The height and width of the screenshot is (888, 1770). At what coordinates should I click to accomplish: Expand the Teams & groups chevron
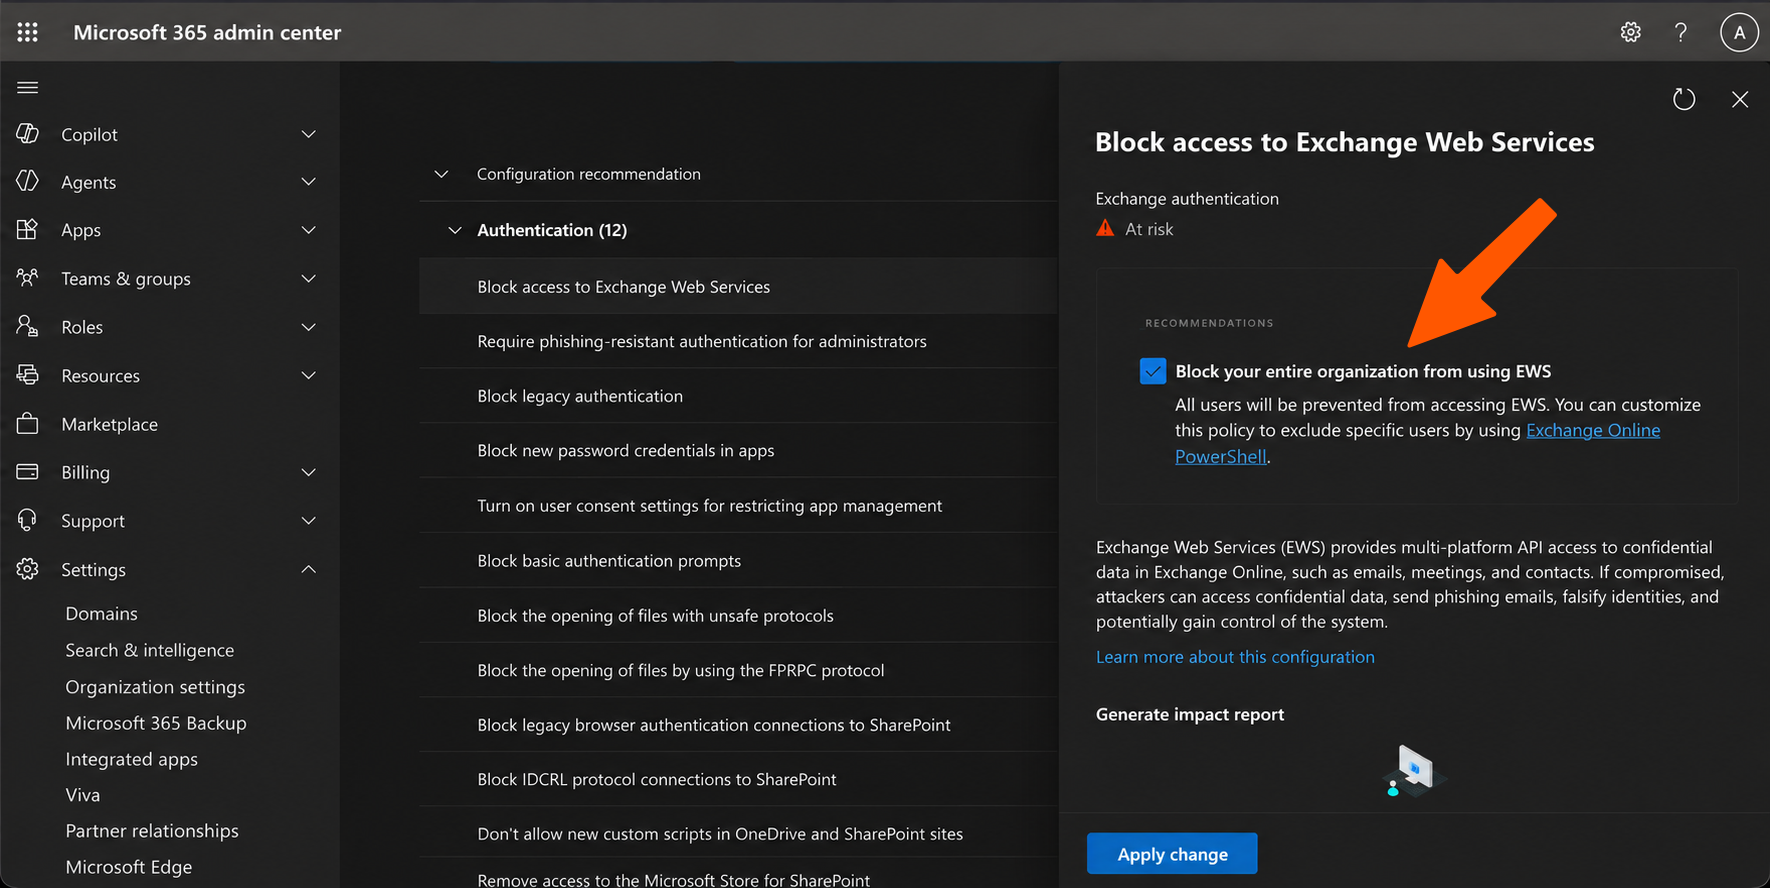click(x=309, y=279)
